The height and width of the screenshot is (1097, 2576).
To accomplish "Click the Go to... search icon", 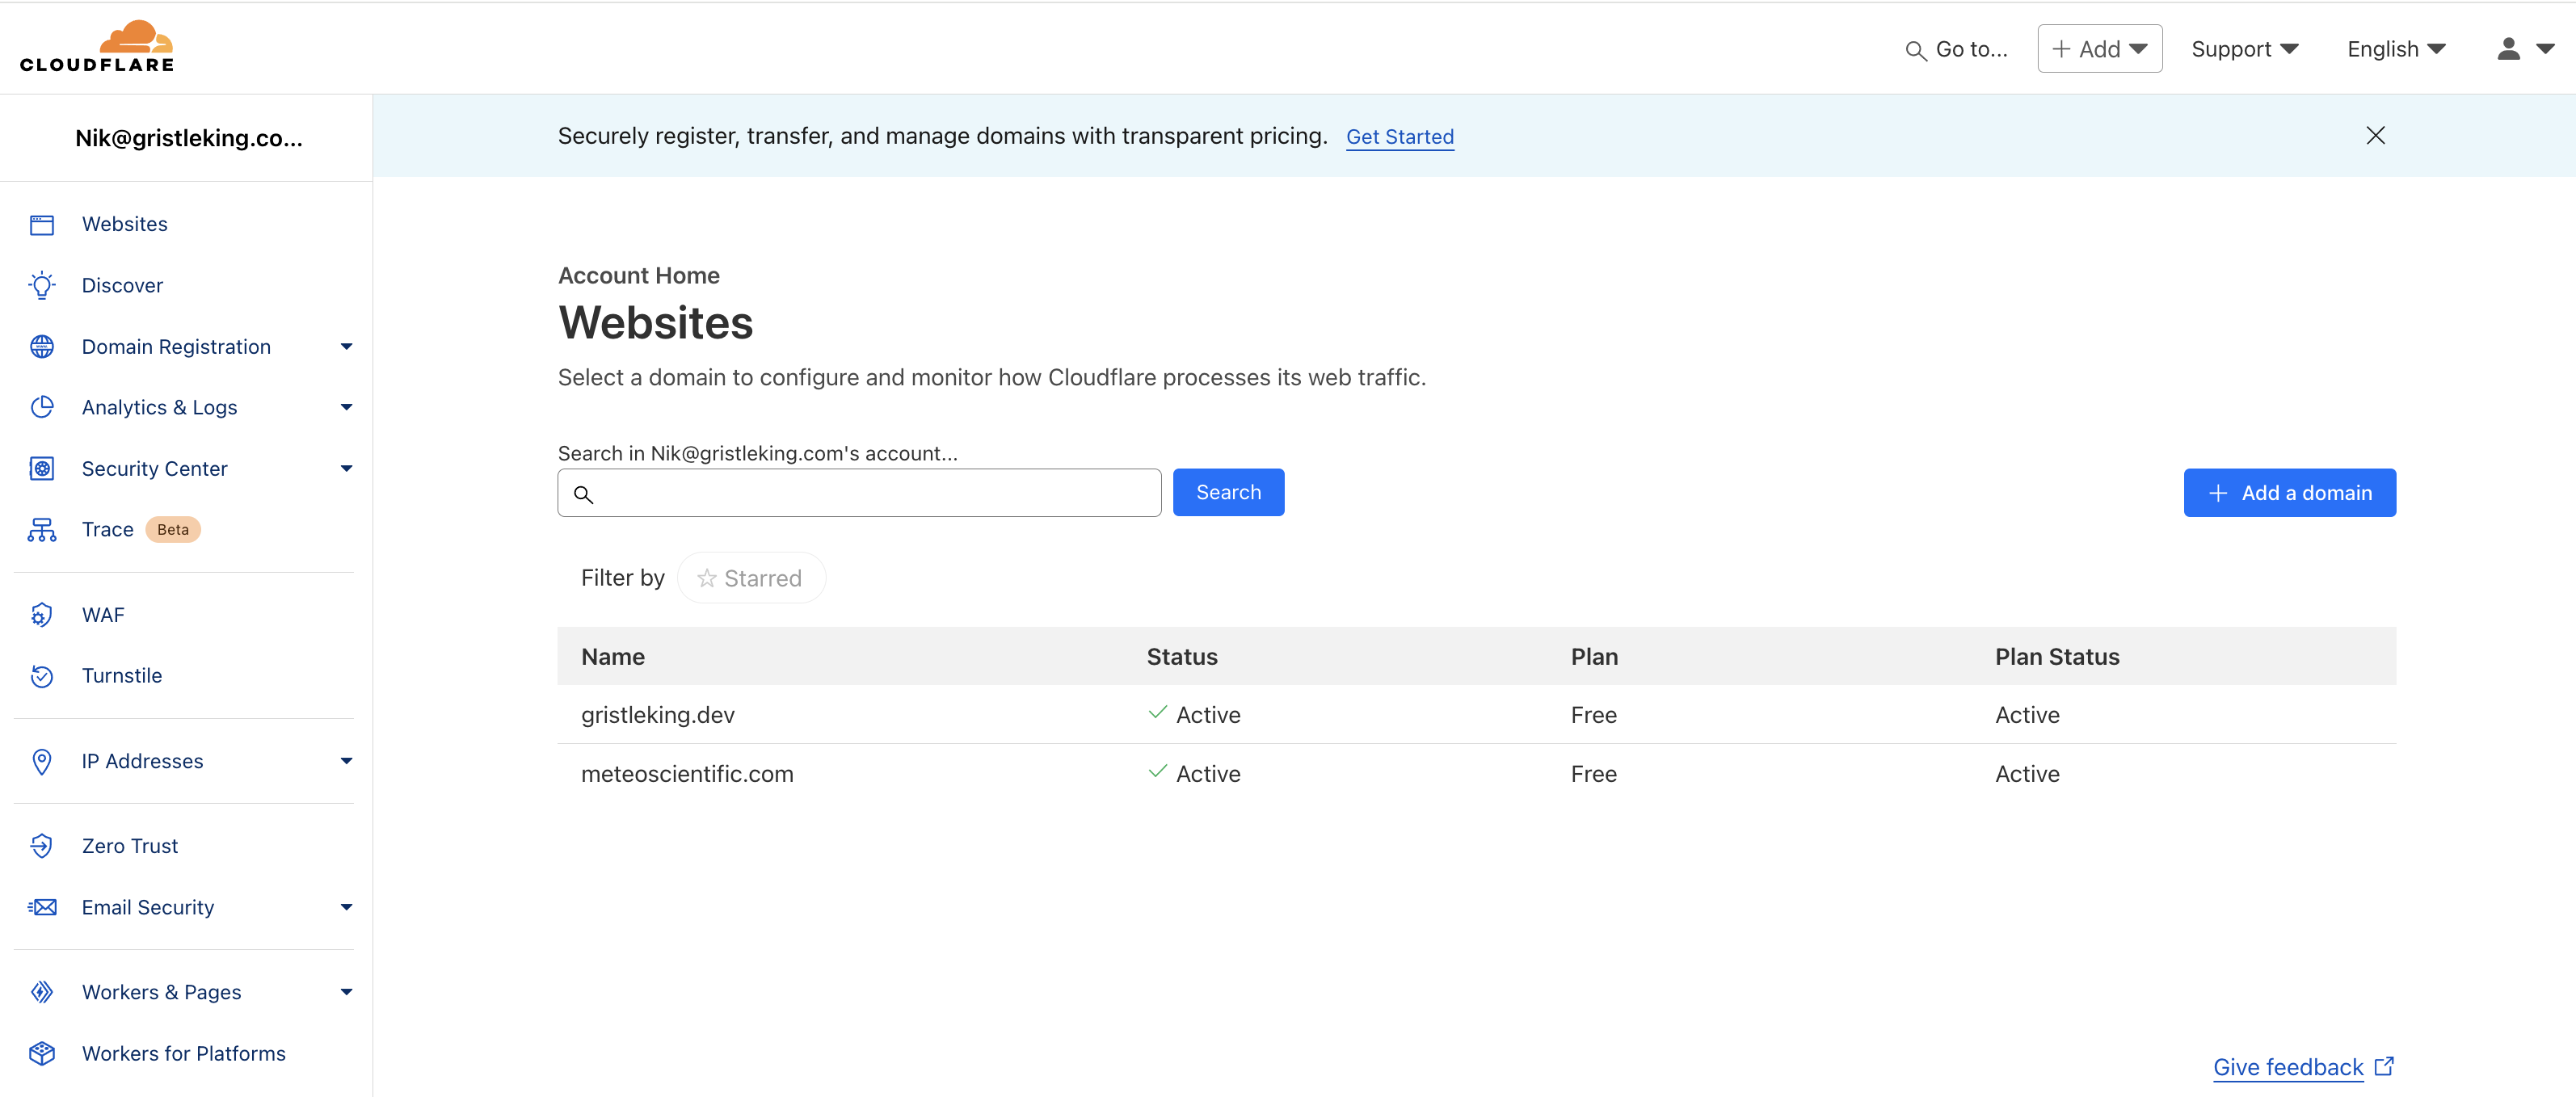I will pyautogui.click(x=1916, y=49).
